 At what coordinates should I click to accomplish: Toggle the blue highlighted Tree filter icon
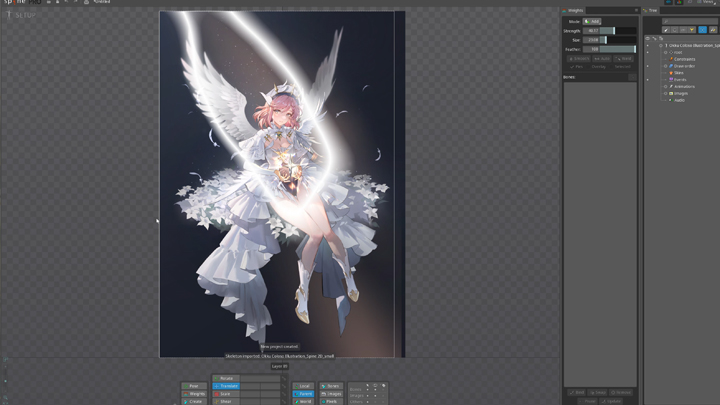coord(703,30)
